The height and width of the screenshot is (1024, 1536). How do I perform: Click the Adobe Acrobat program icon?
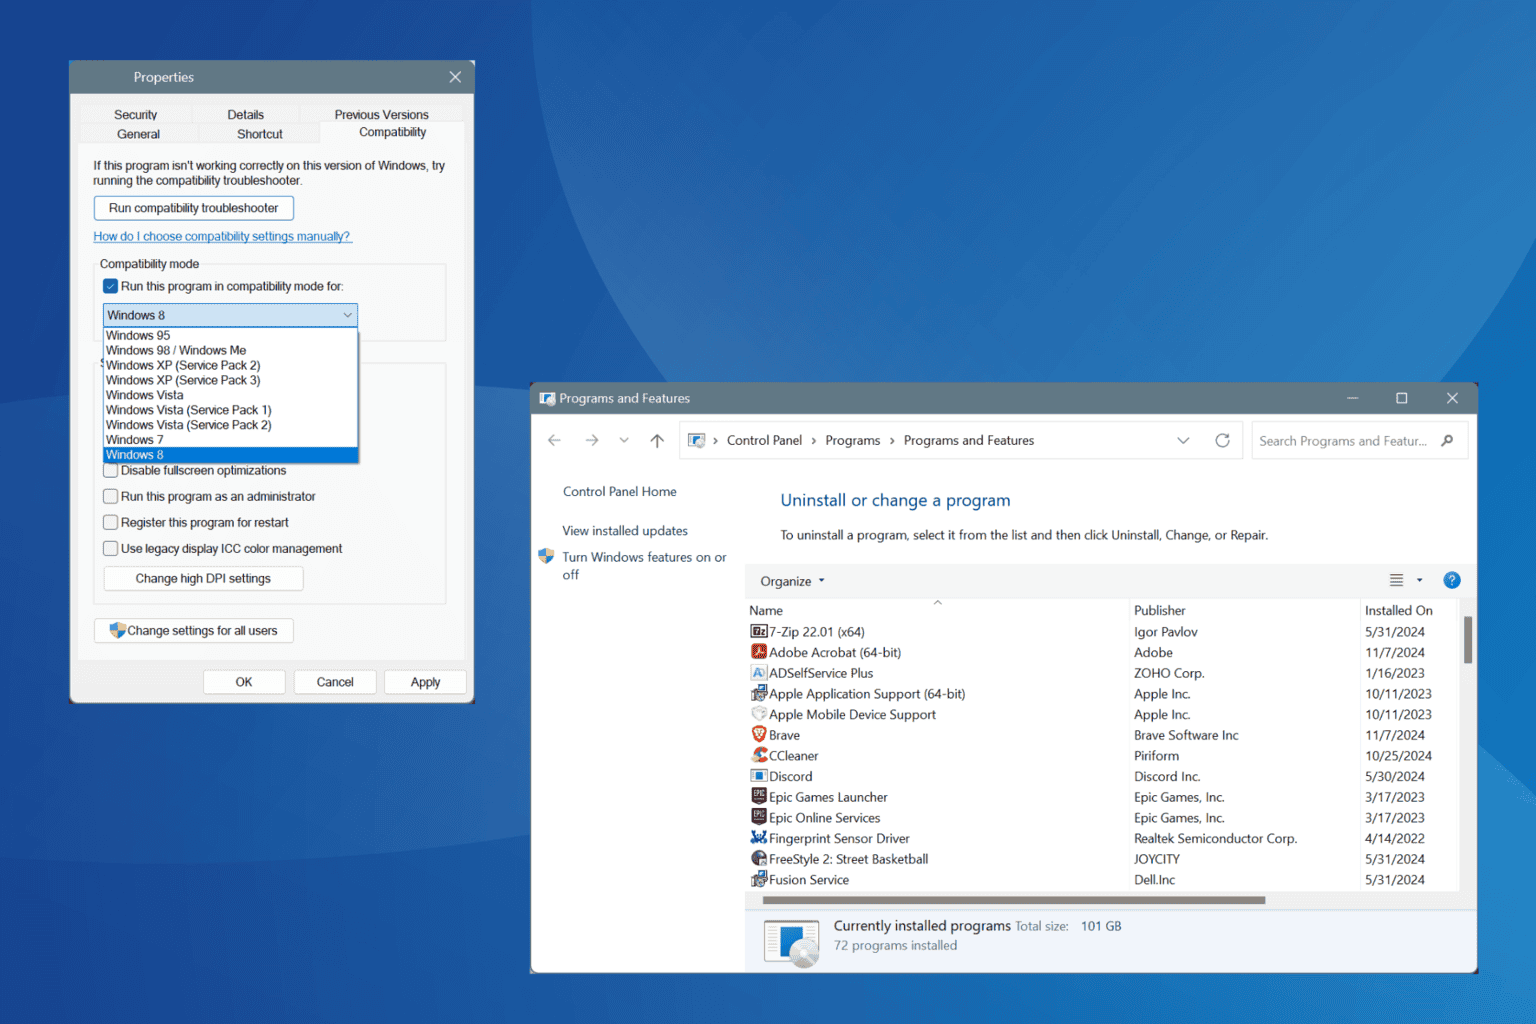tap(759, 652)
